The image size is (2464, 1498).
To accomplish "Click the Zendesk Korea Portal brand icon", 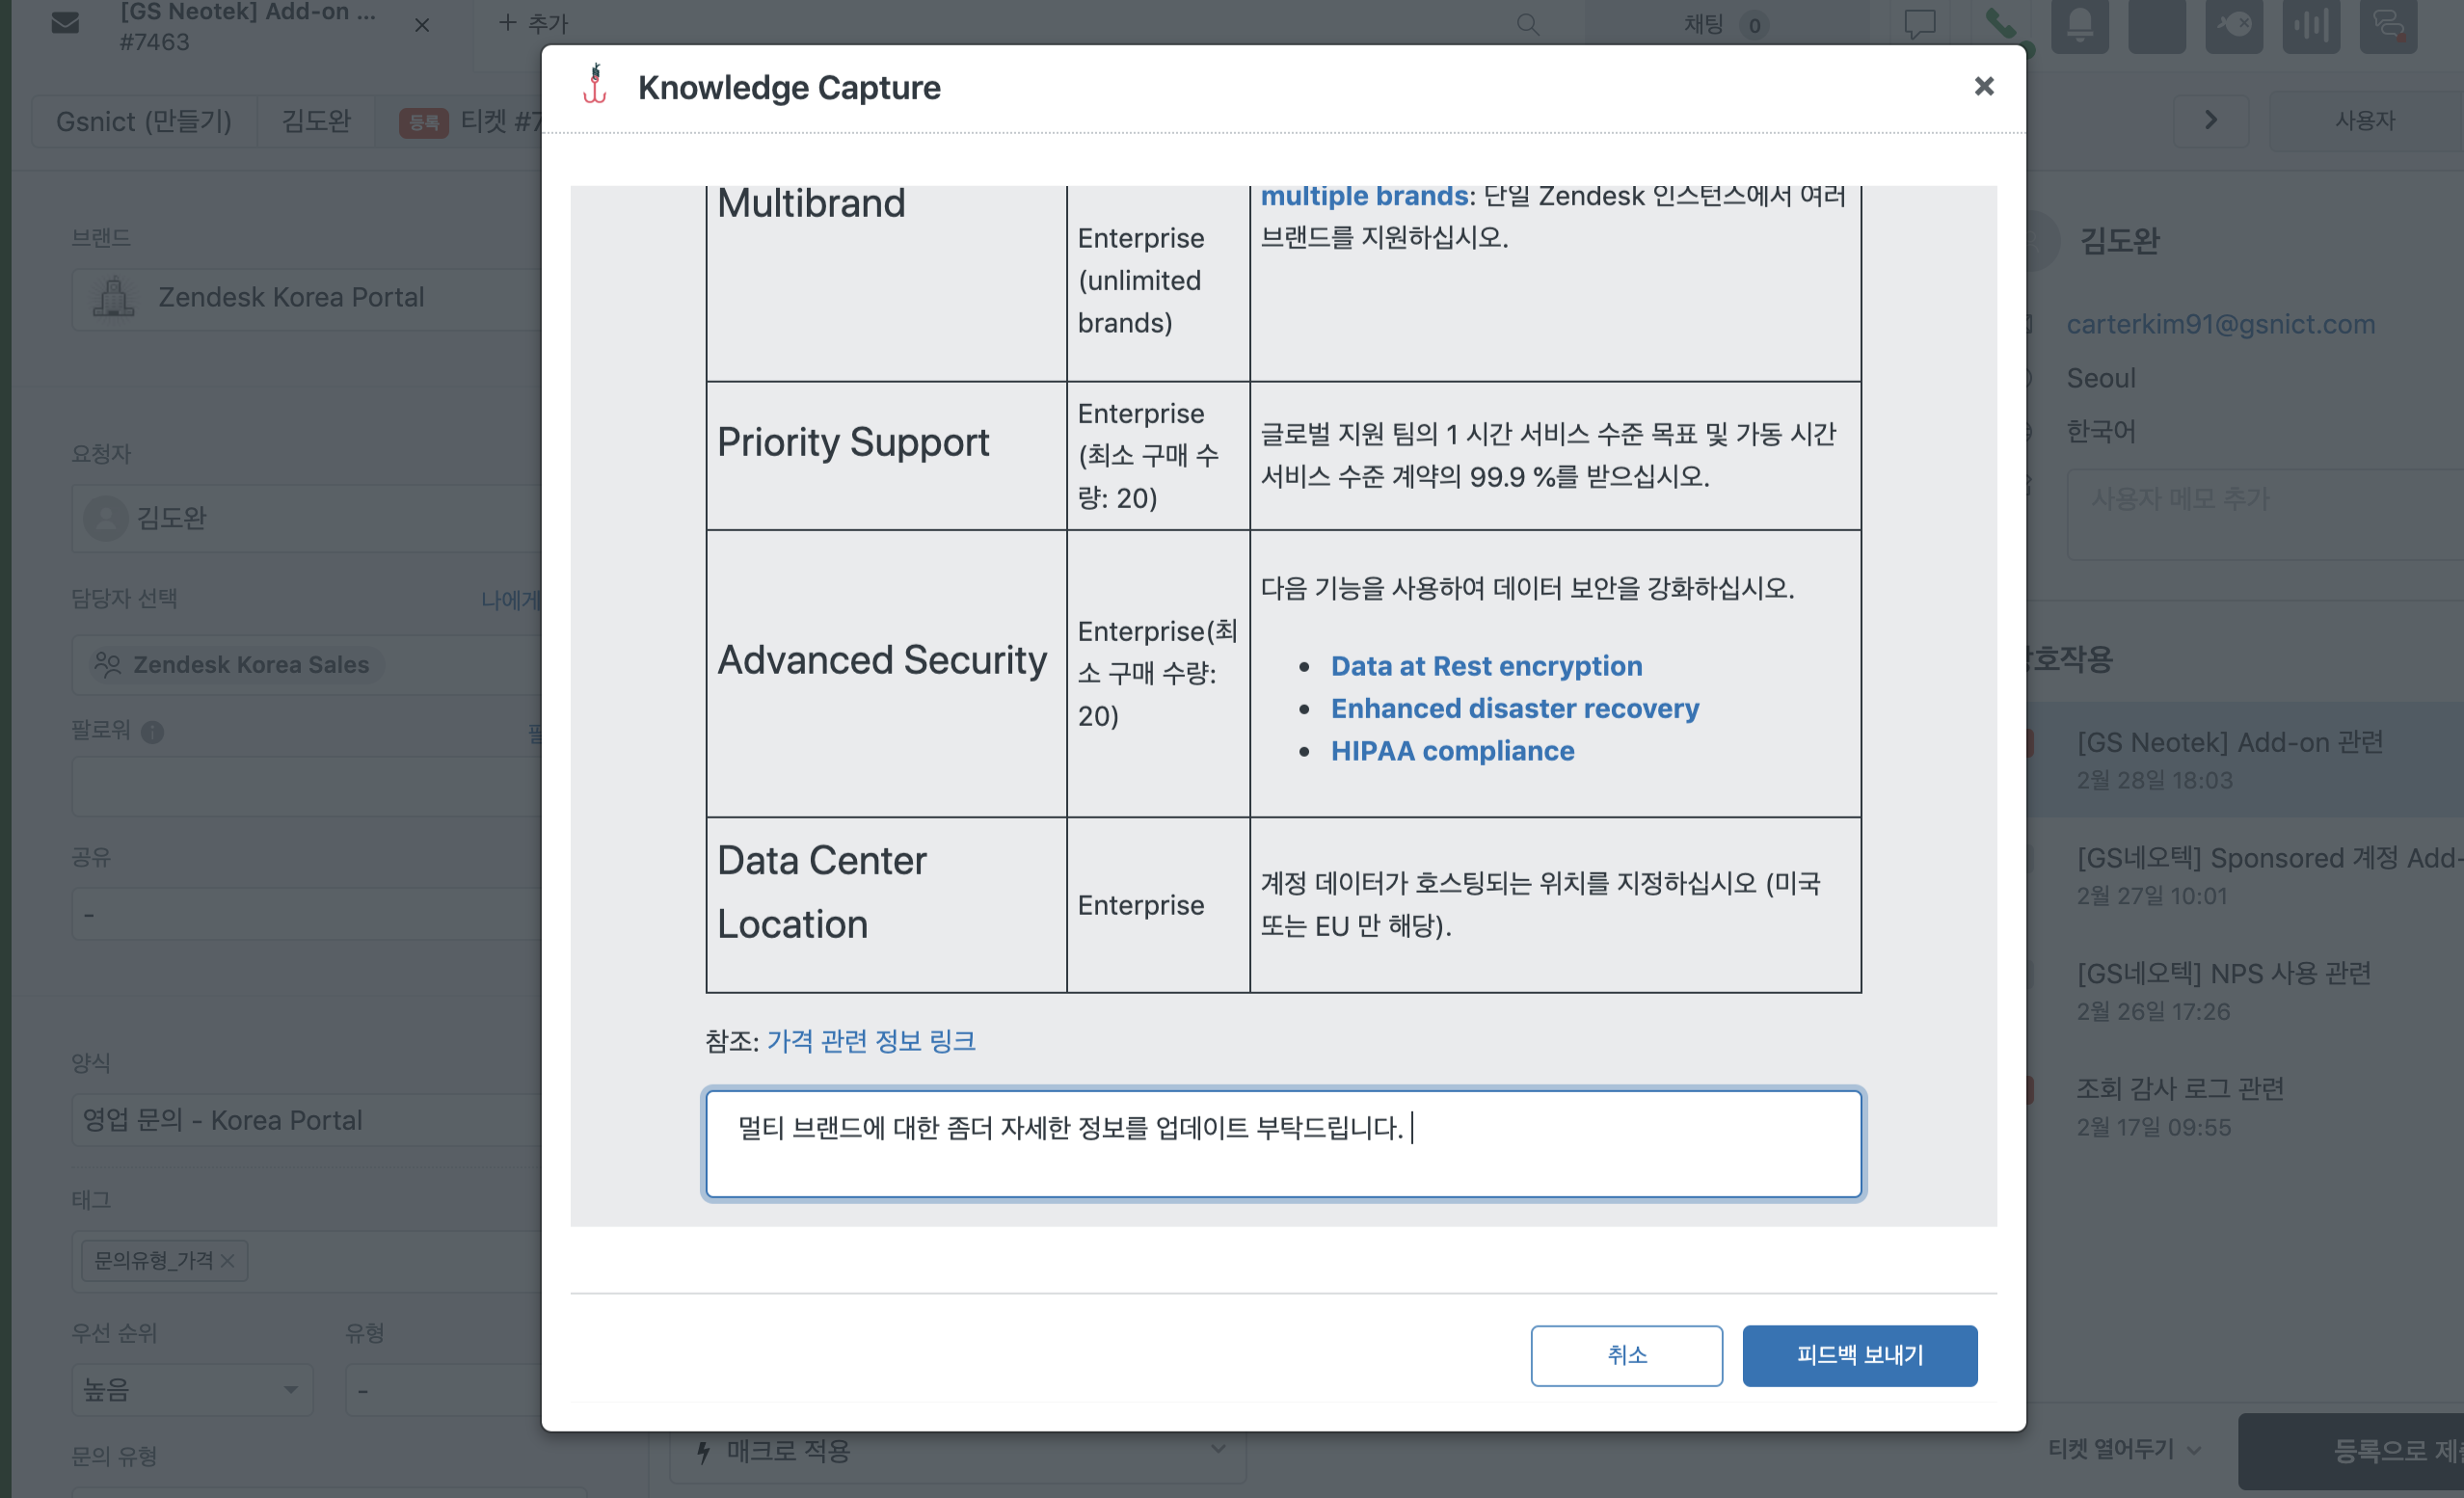I will pos(113,298).
